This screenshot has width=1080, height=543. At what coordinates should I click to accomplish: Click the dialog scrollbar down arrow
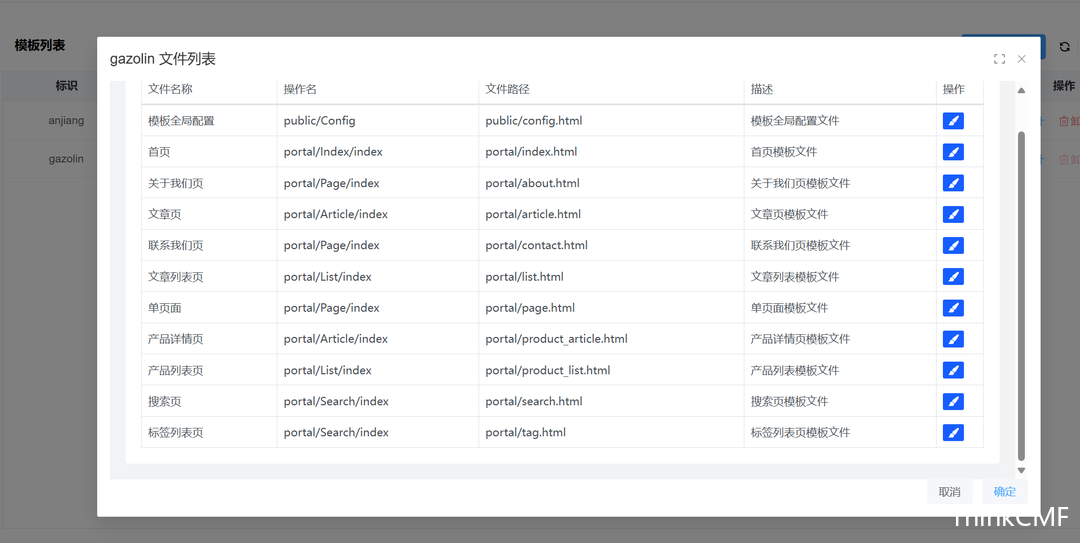click(1021, 471)
